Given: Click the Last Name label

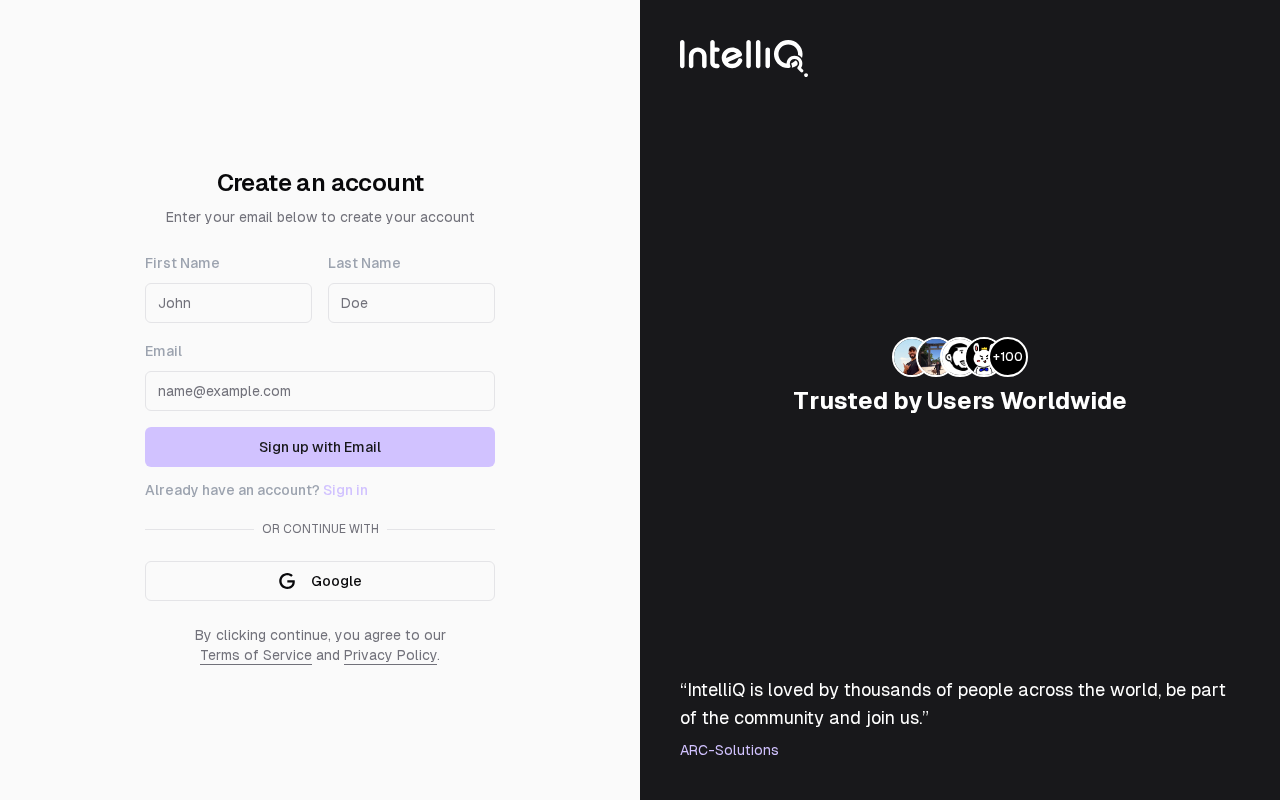Looking at the screenshot, I should coord(364,263).
